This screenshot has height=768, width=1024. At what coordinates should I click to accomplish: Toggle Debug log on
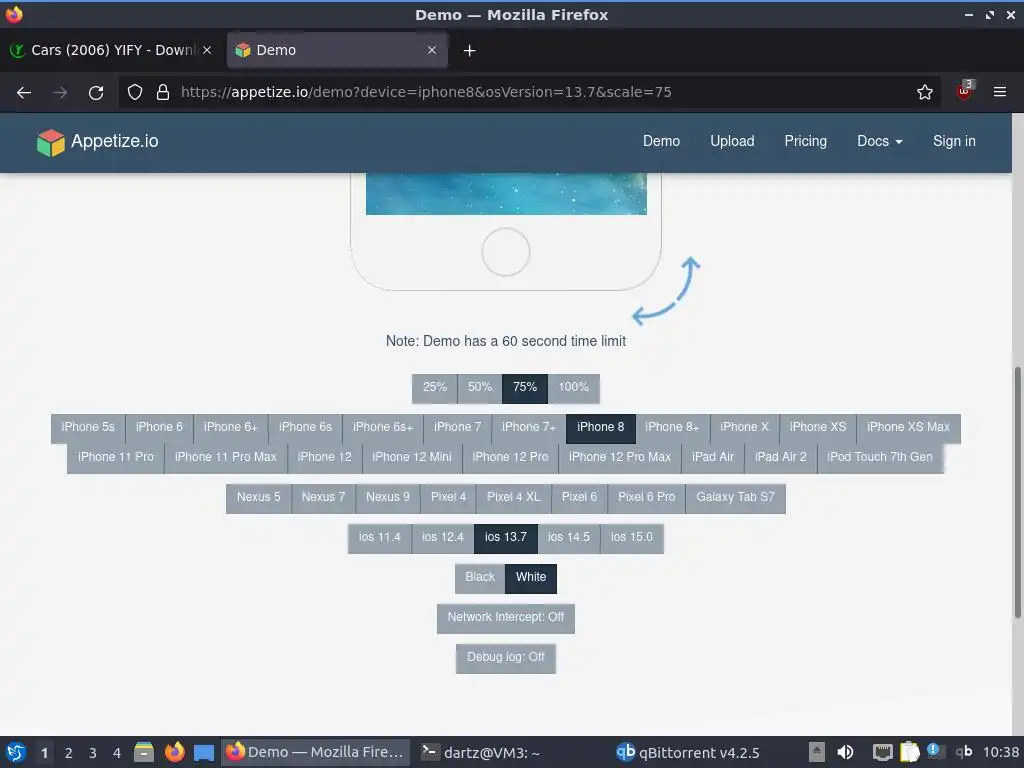pyautogui.click(x=505, y=658)
